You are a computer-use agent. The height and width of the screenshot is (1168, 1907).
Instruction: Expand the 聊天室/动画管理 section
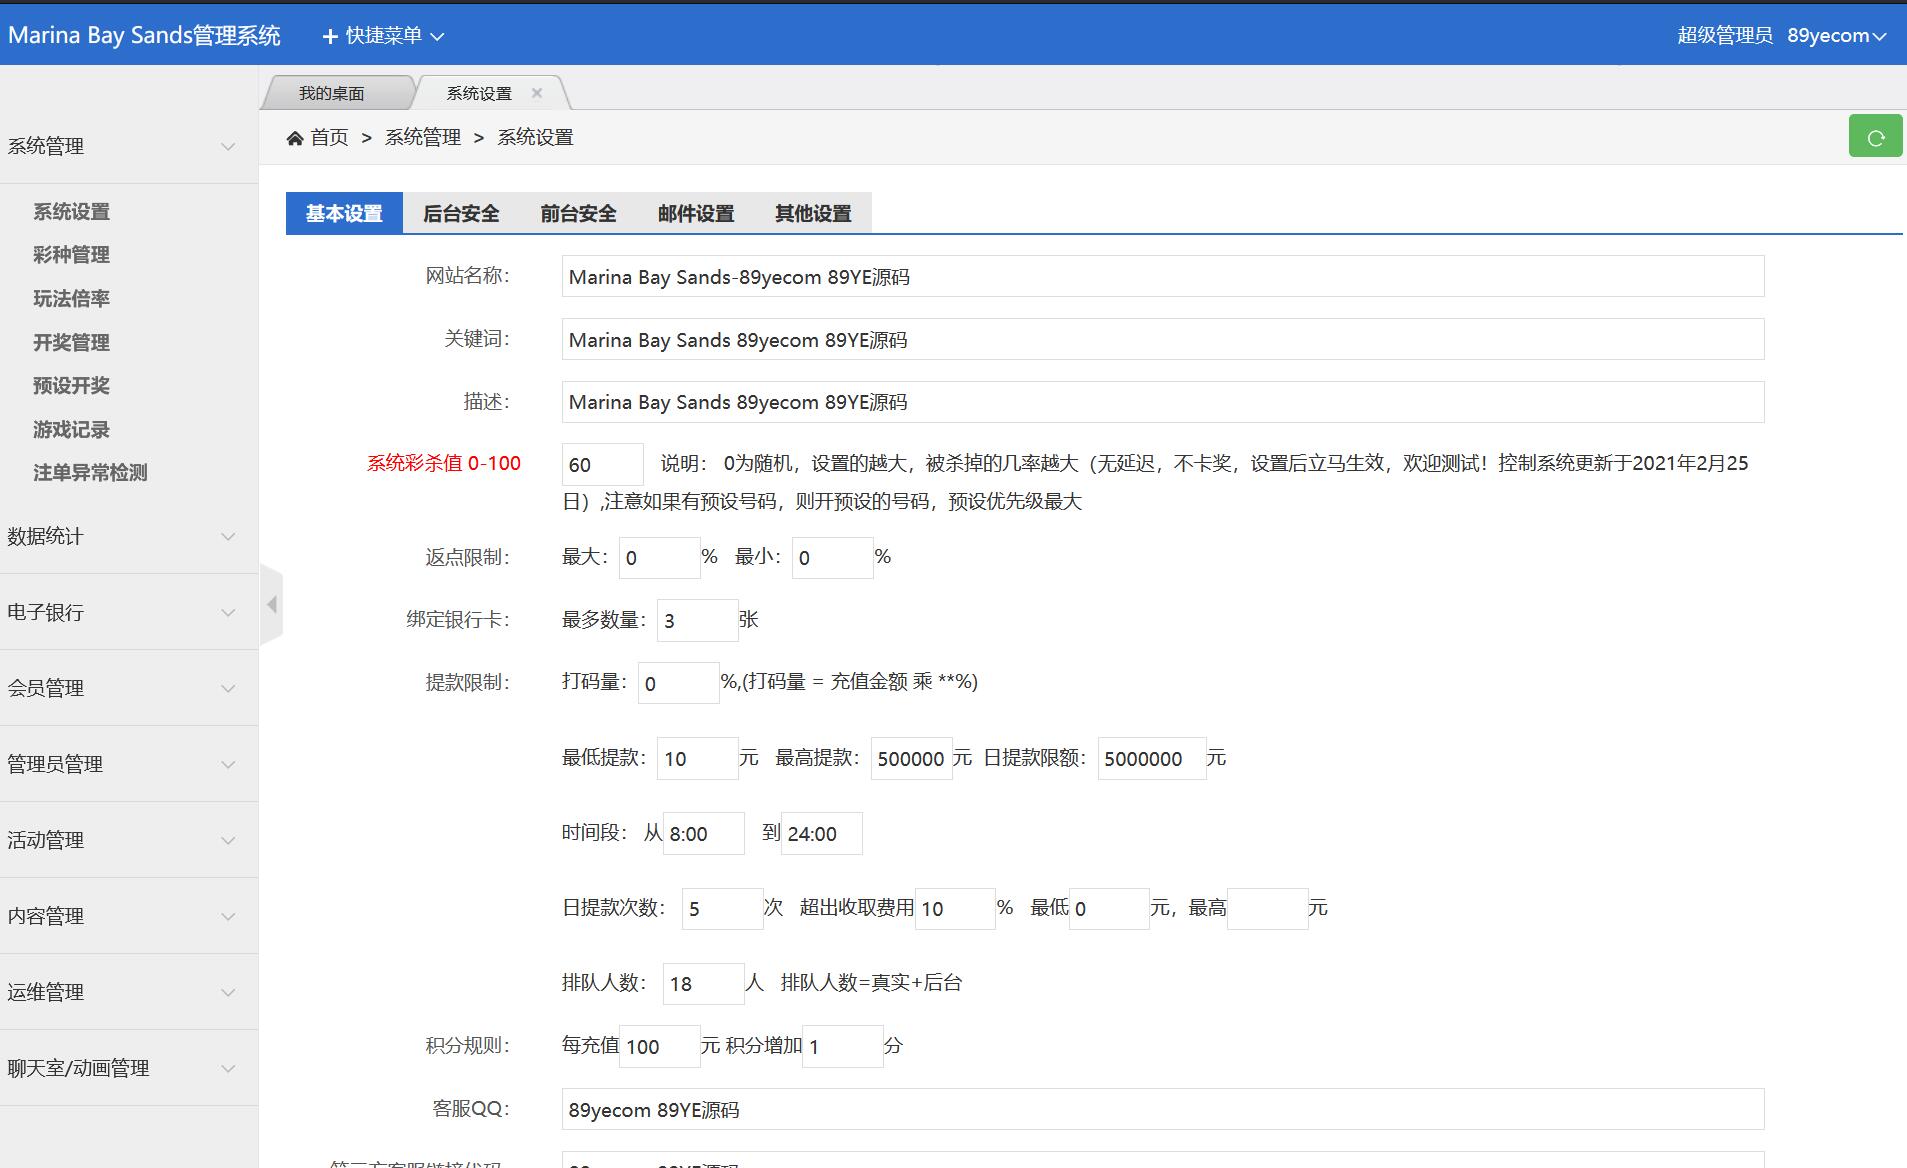[128, 1068]
